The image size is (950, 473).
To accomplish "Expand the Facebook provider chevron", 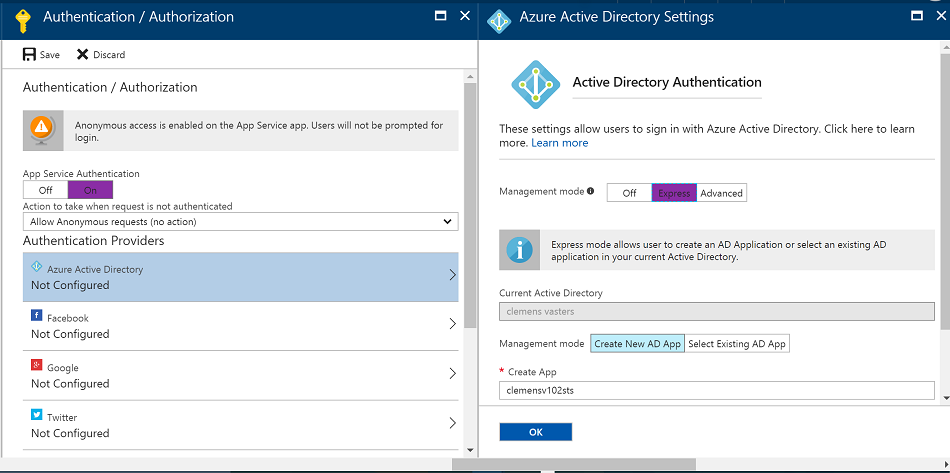I will tap(452, 324).
